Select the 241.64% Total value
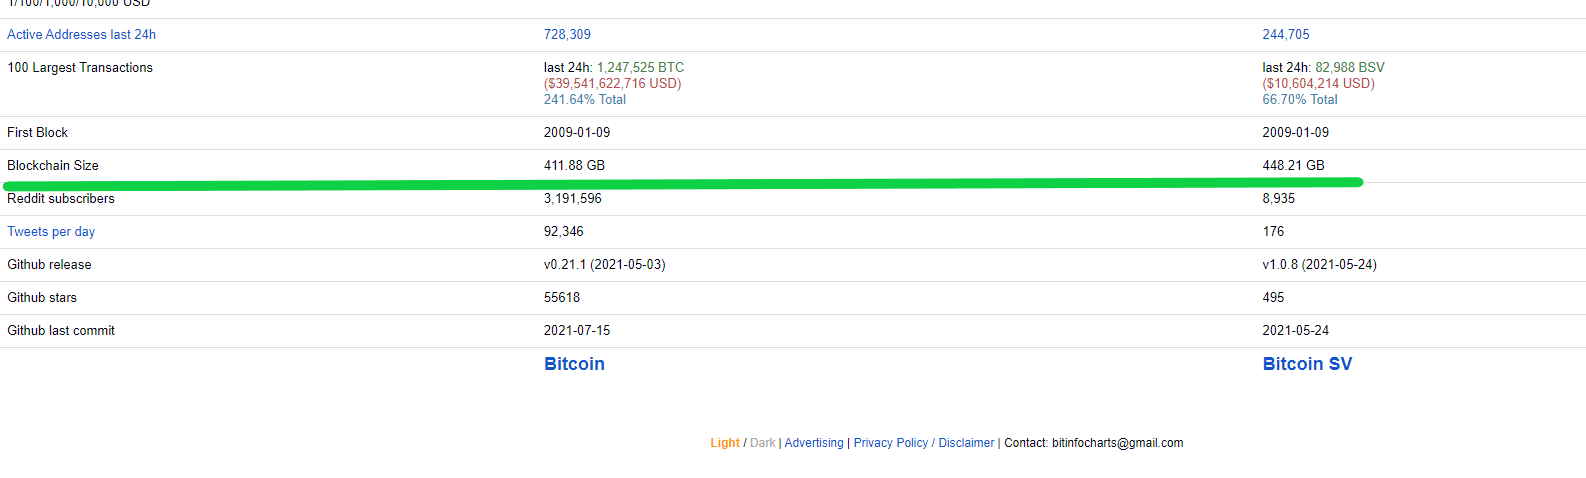Viewport: 1586px width, 478px height. point(585,99)
